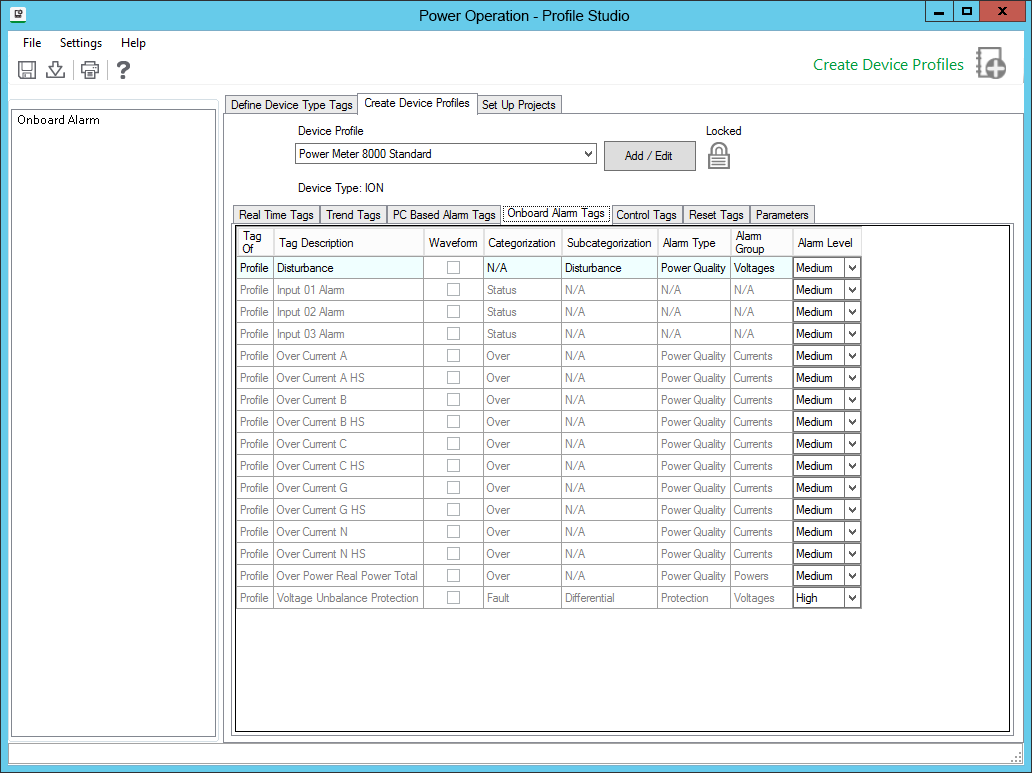Open Alarm Level dropdown for Over Power Real Power Total
The height and width of the screenshot is (773, 1032).
852,576
